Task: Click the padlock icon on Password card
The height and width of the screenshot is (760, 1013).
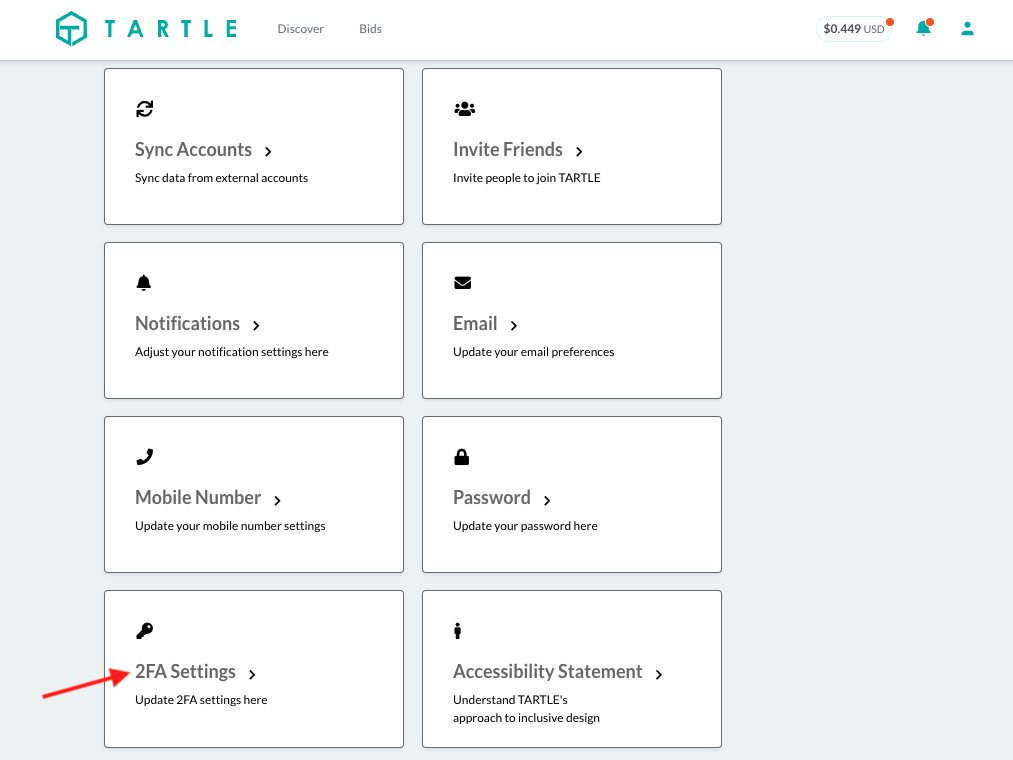Action: (461, 457)
